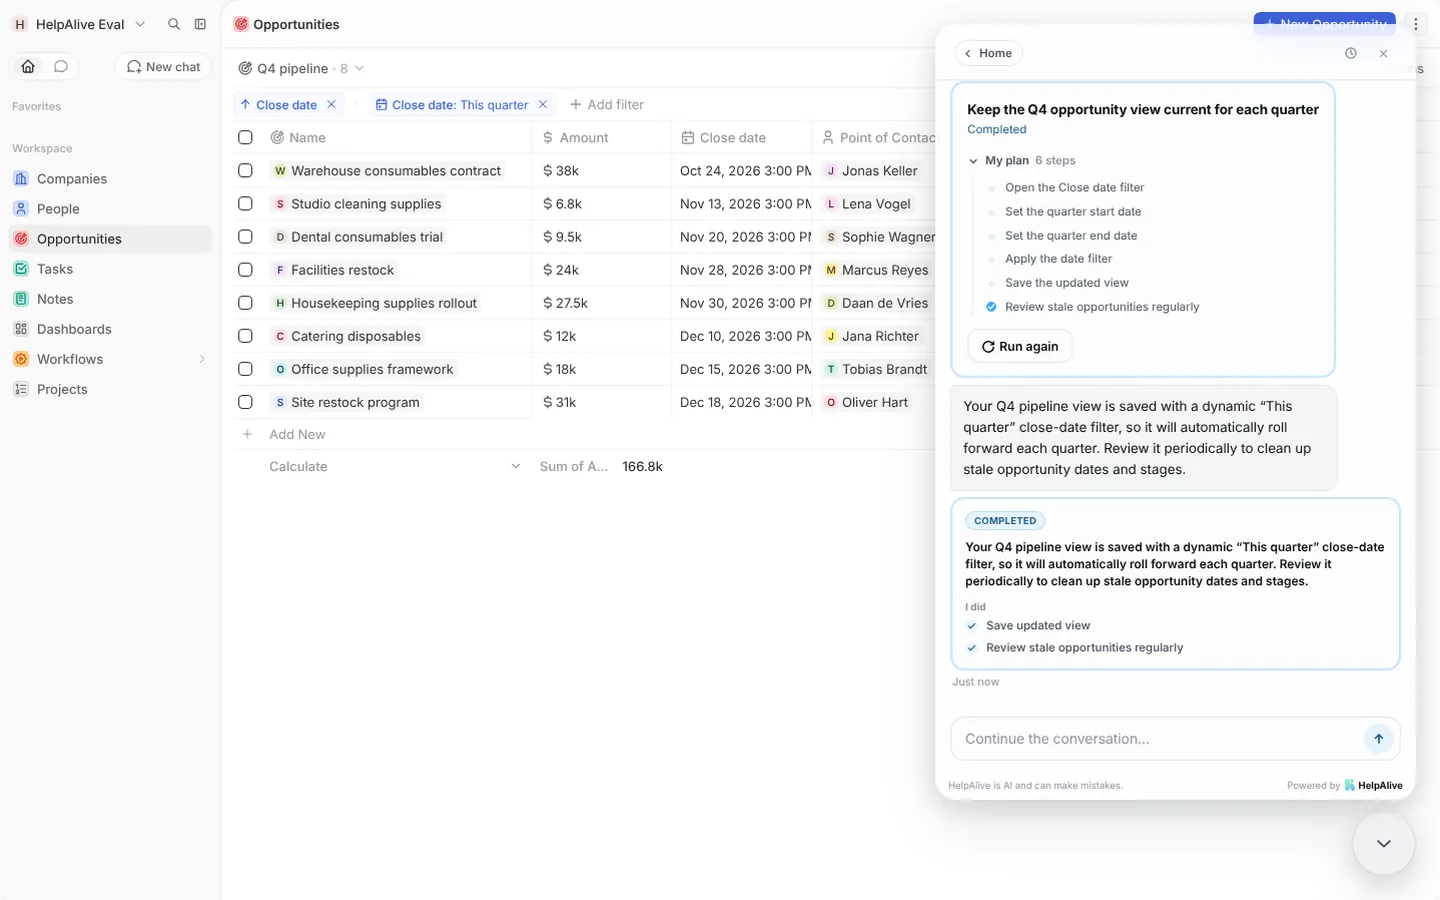Viewport: 1440px width, 900px height.
Task: Click Run again in the assistant
Action: click(1020, 346)
